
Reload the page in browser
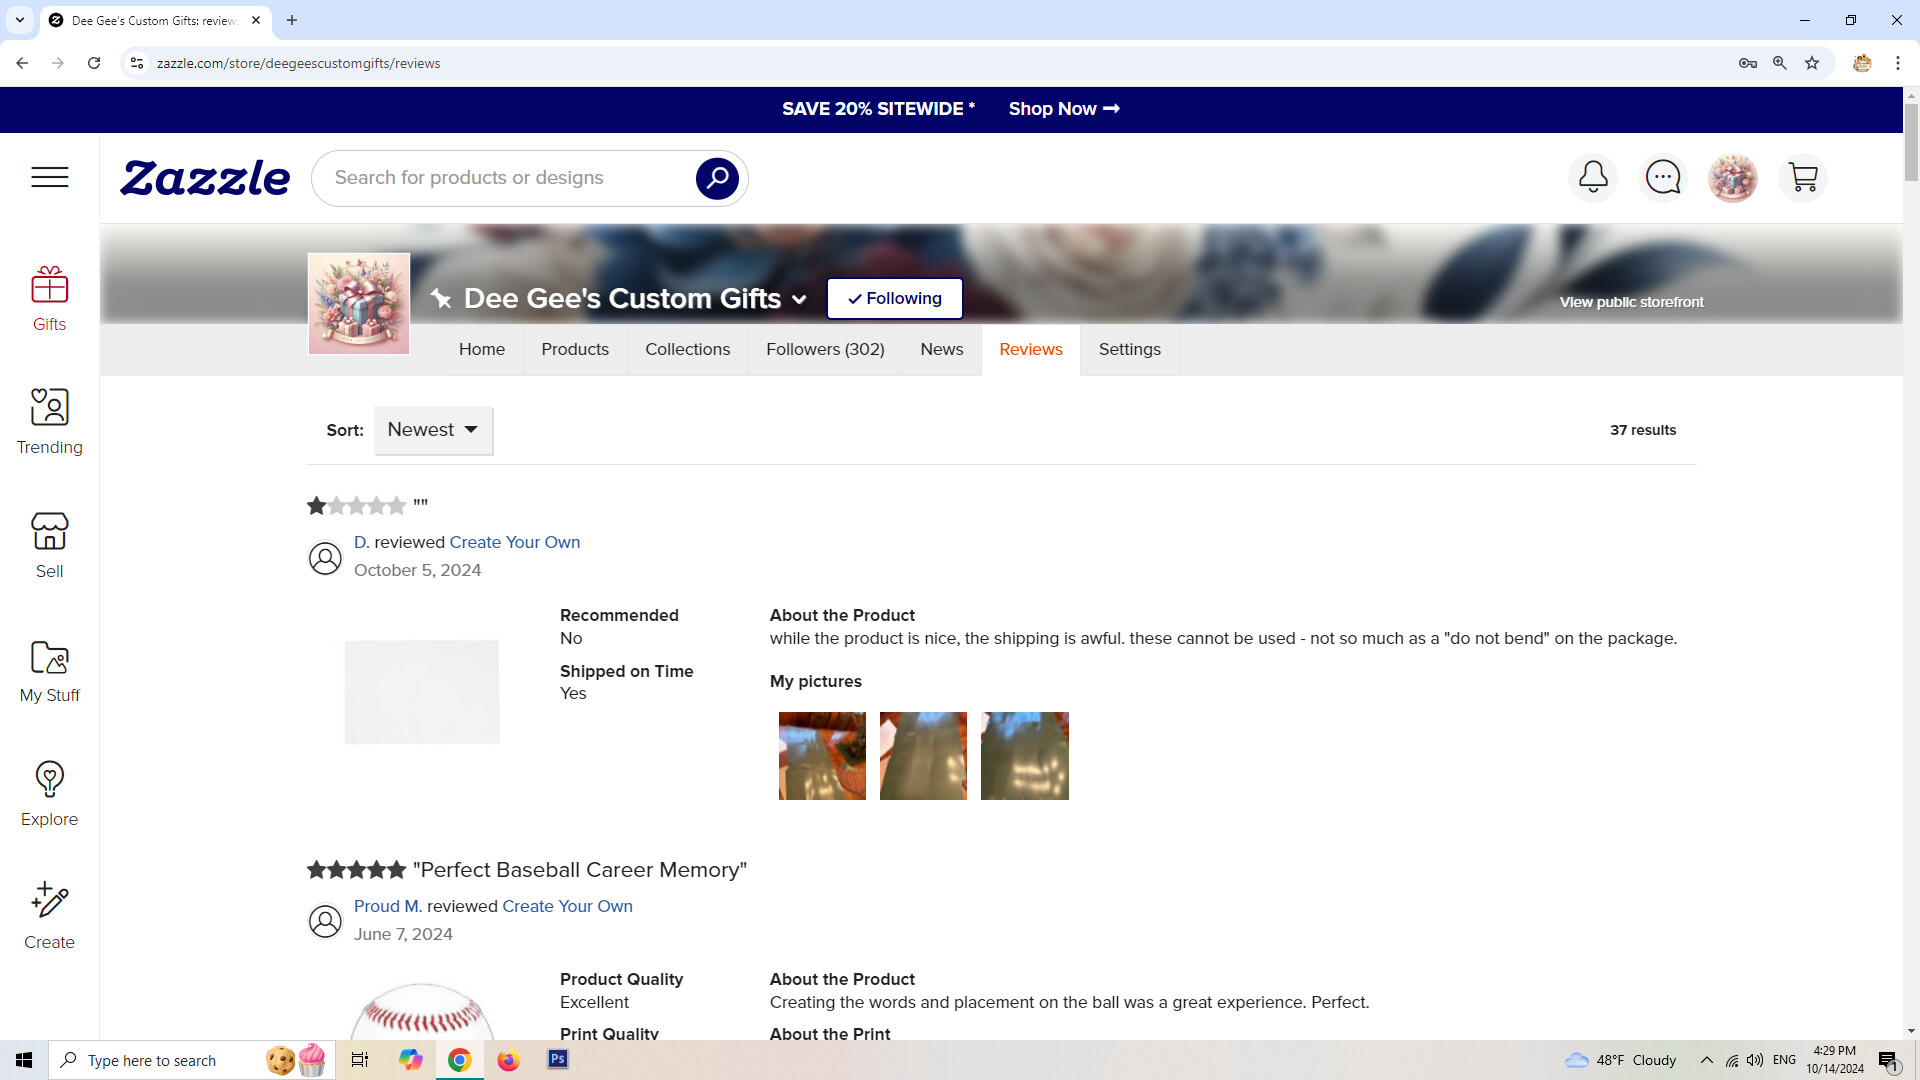click(94, 63)
